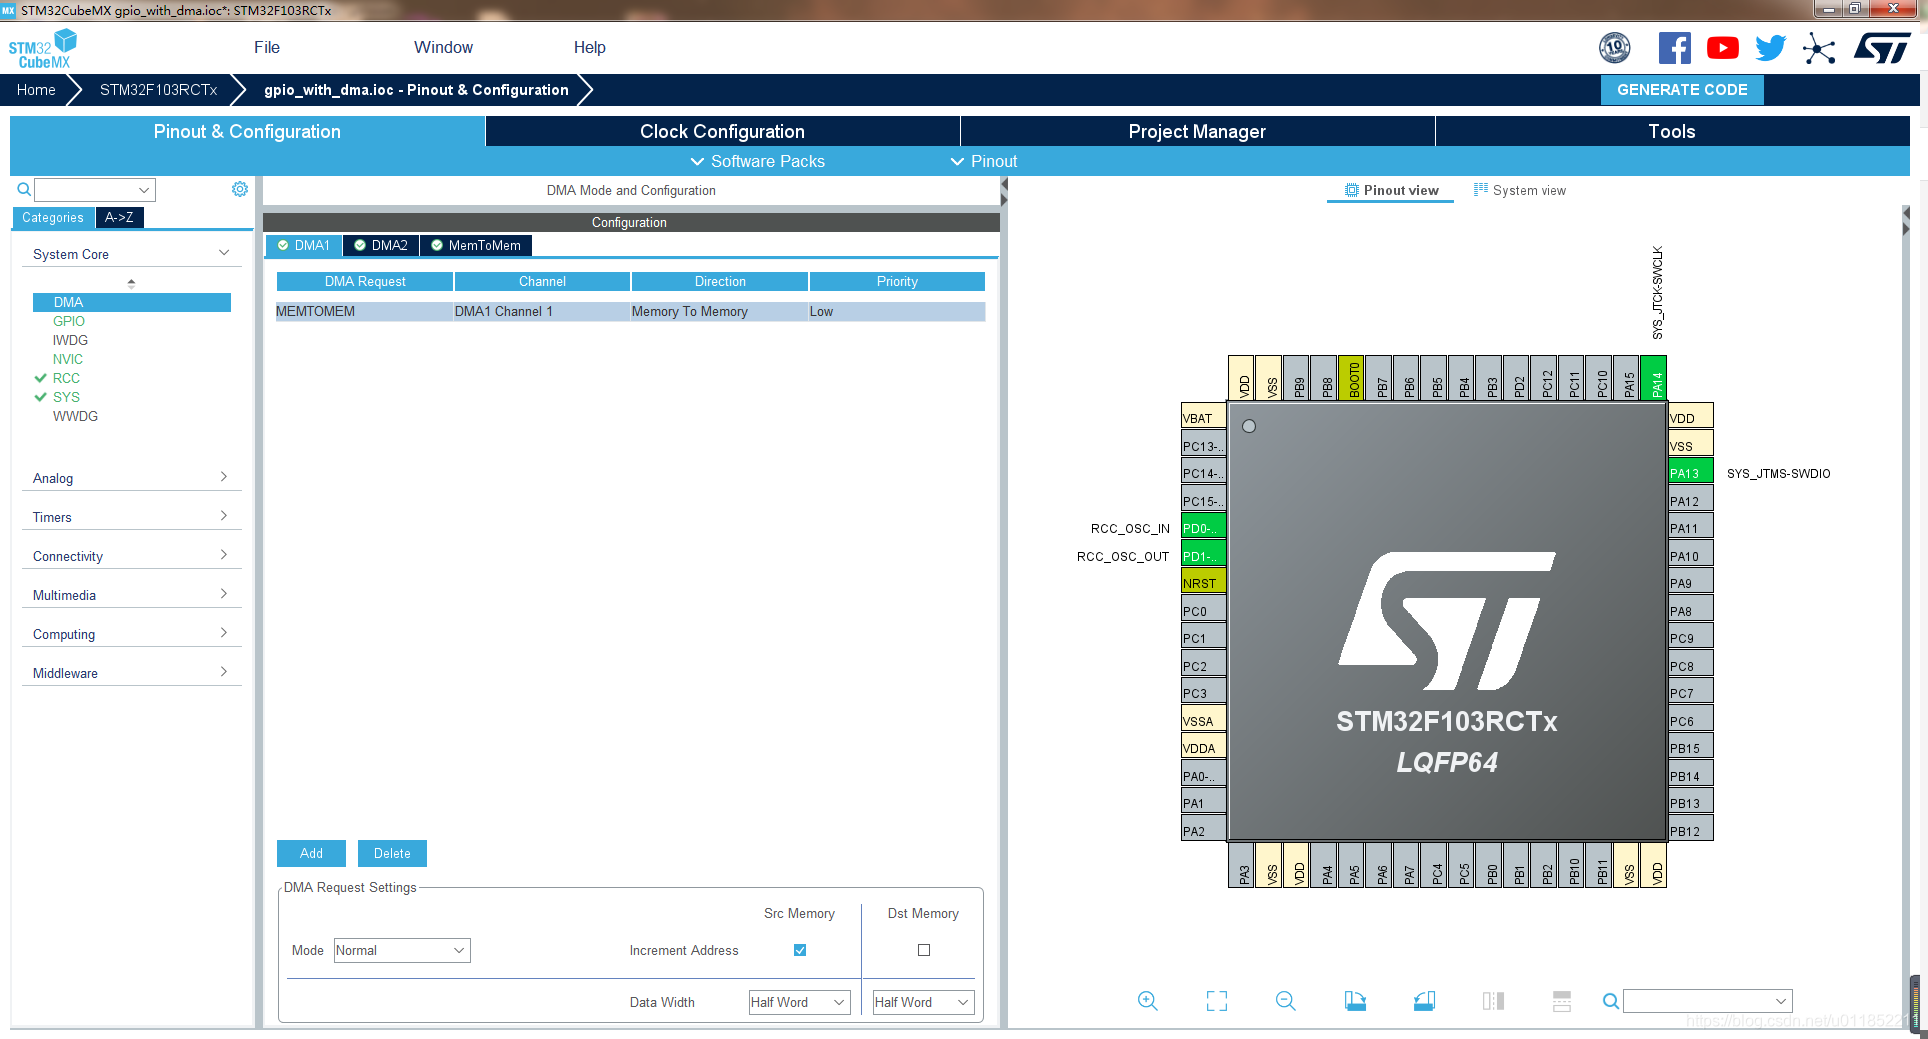The image size is (1928, 1039).
Task: Zoom in on the pinout view
Action: tap(1147, 1001)
